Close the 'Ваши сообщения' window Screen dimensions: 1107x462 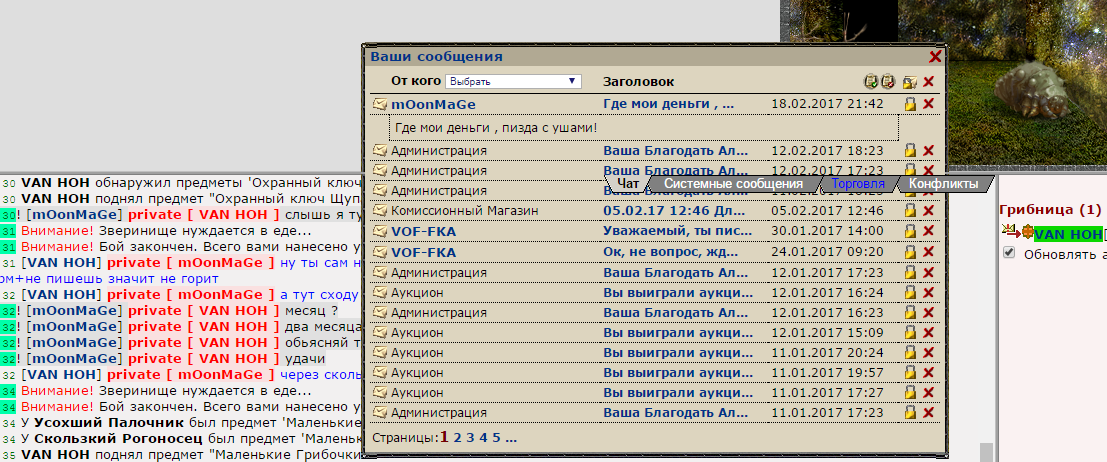click(935, 57)
